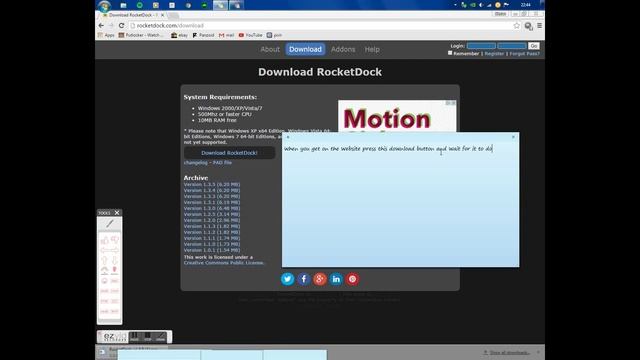The image size is (640, 360).
Task: Click the Motion advertisement banner
Action: 397,116
